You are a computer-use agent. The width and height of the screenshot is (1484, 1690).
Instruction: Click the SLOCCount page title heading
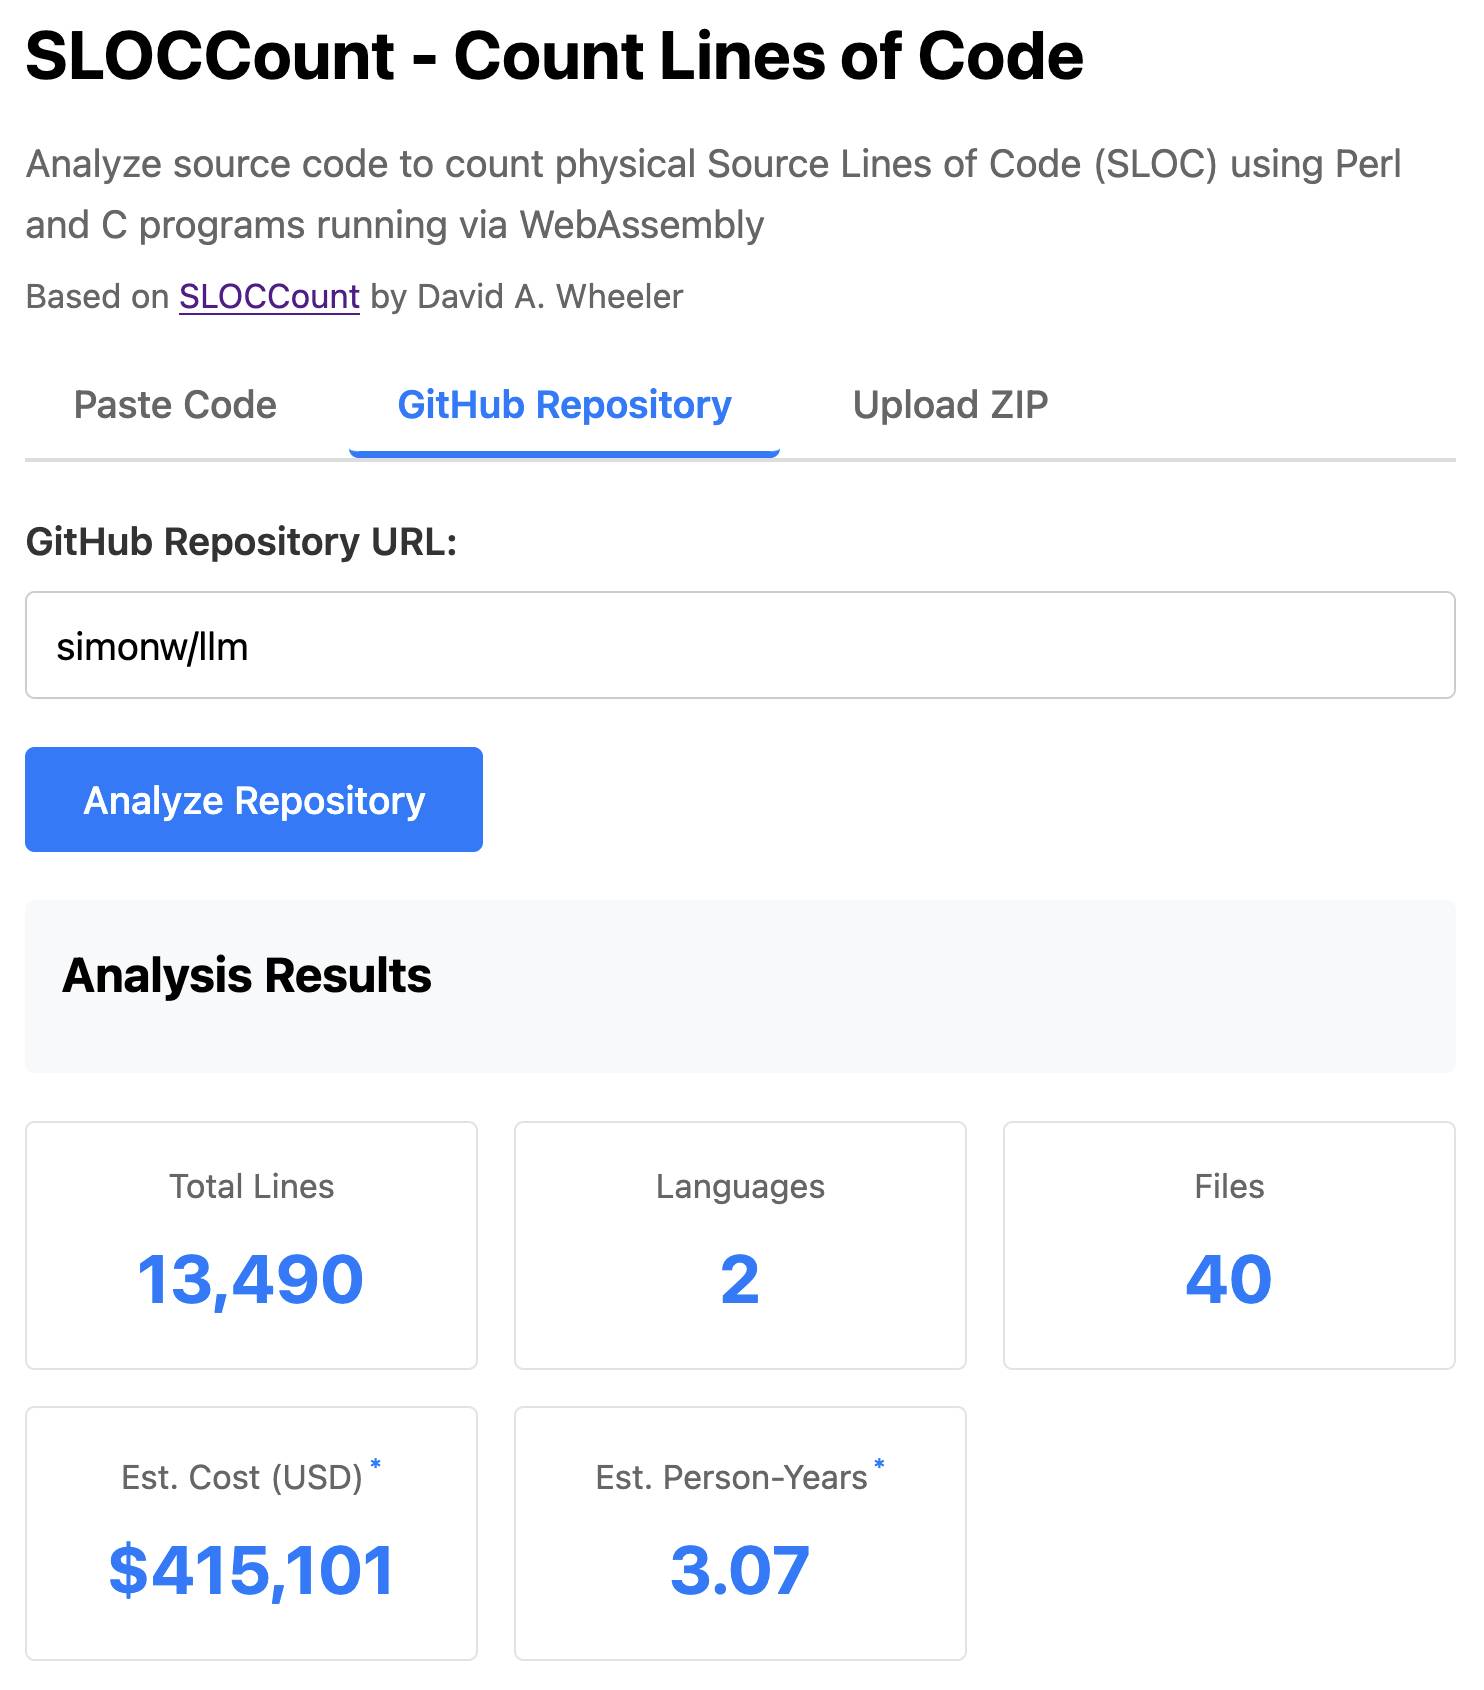pyautogui.click(x=554, y=56)
